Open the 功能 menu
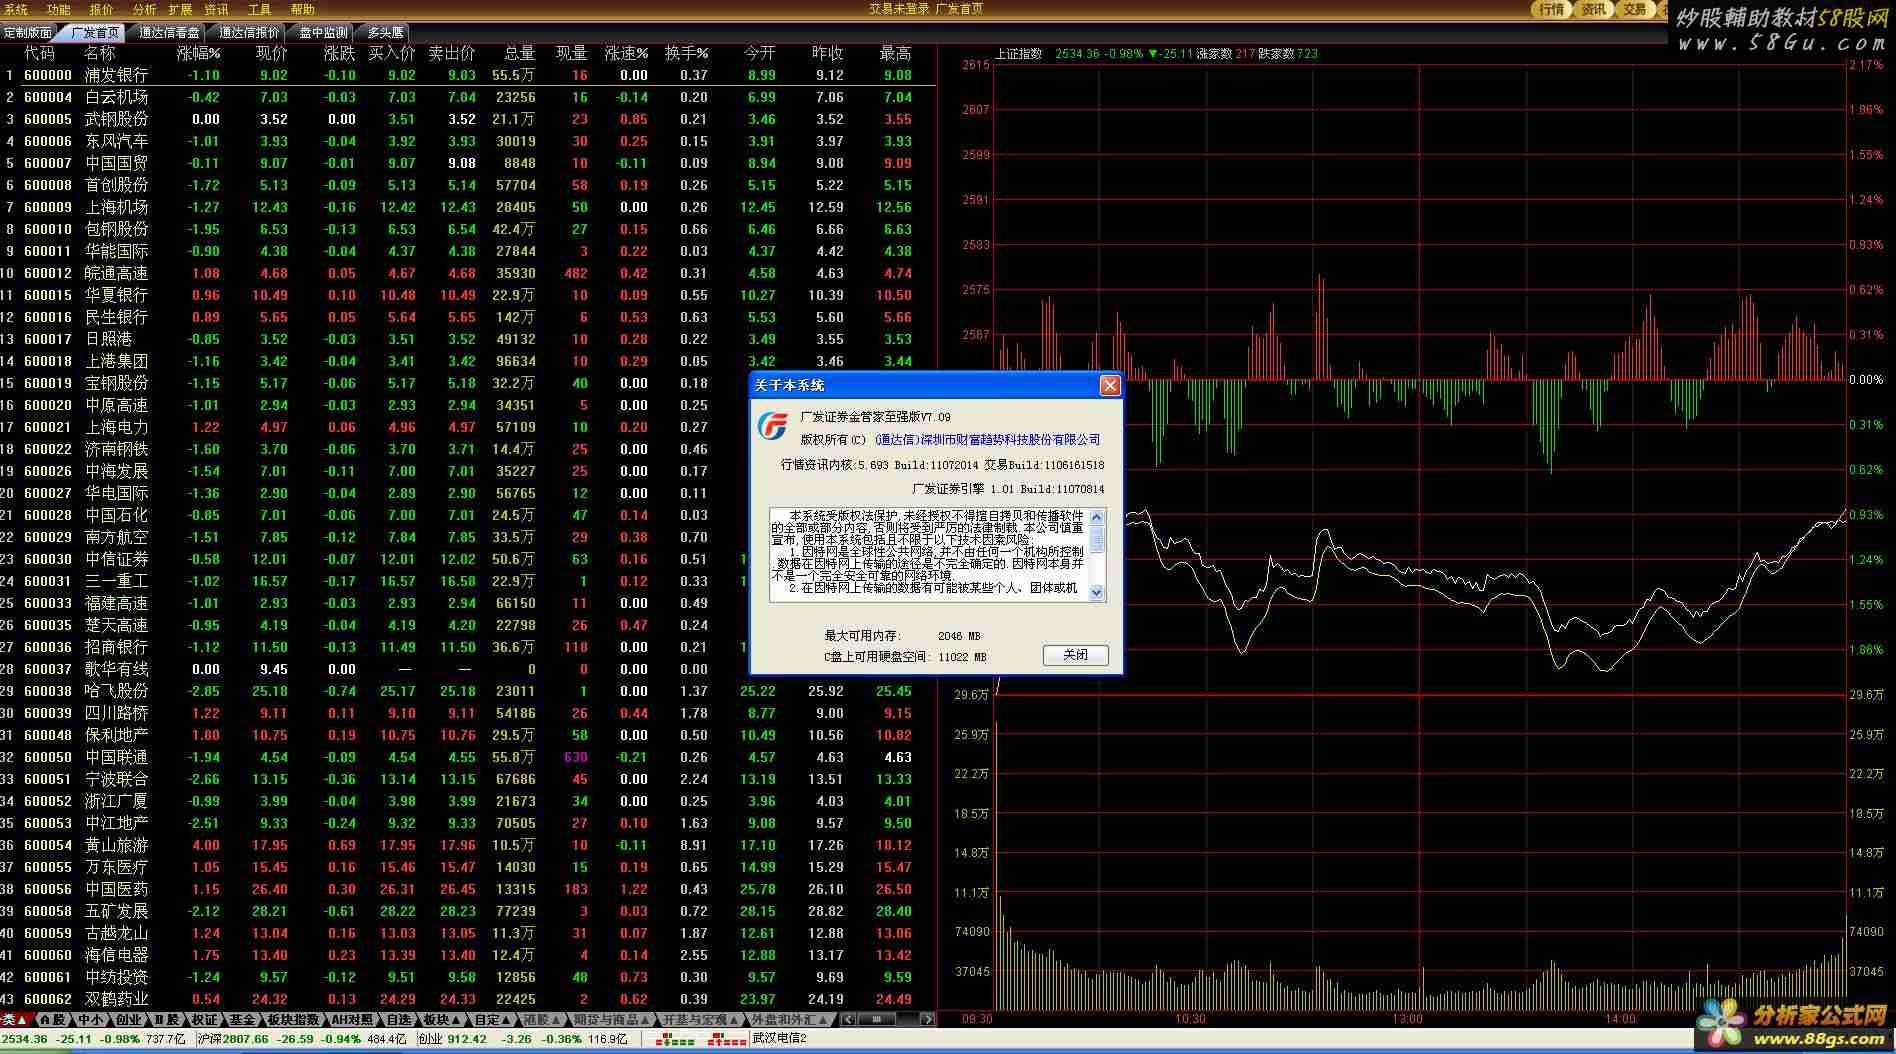Viewport: 1896px width, 1054px height. point(58,9)
